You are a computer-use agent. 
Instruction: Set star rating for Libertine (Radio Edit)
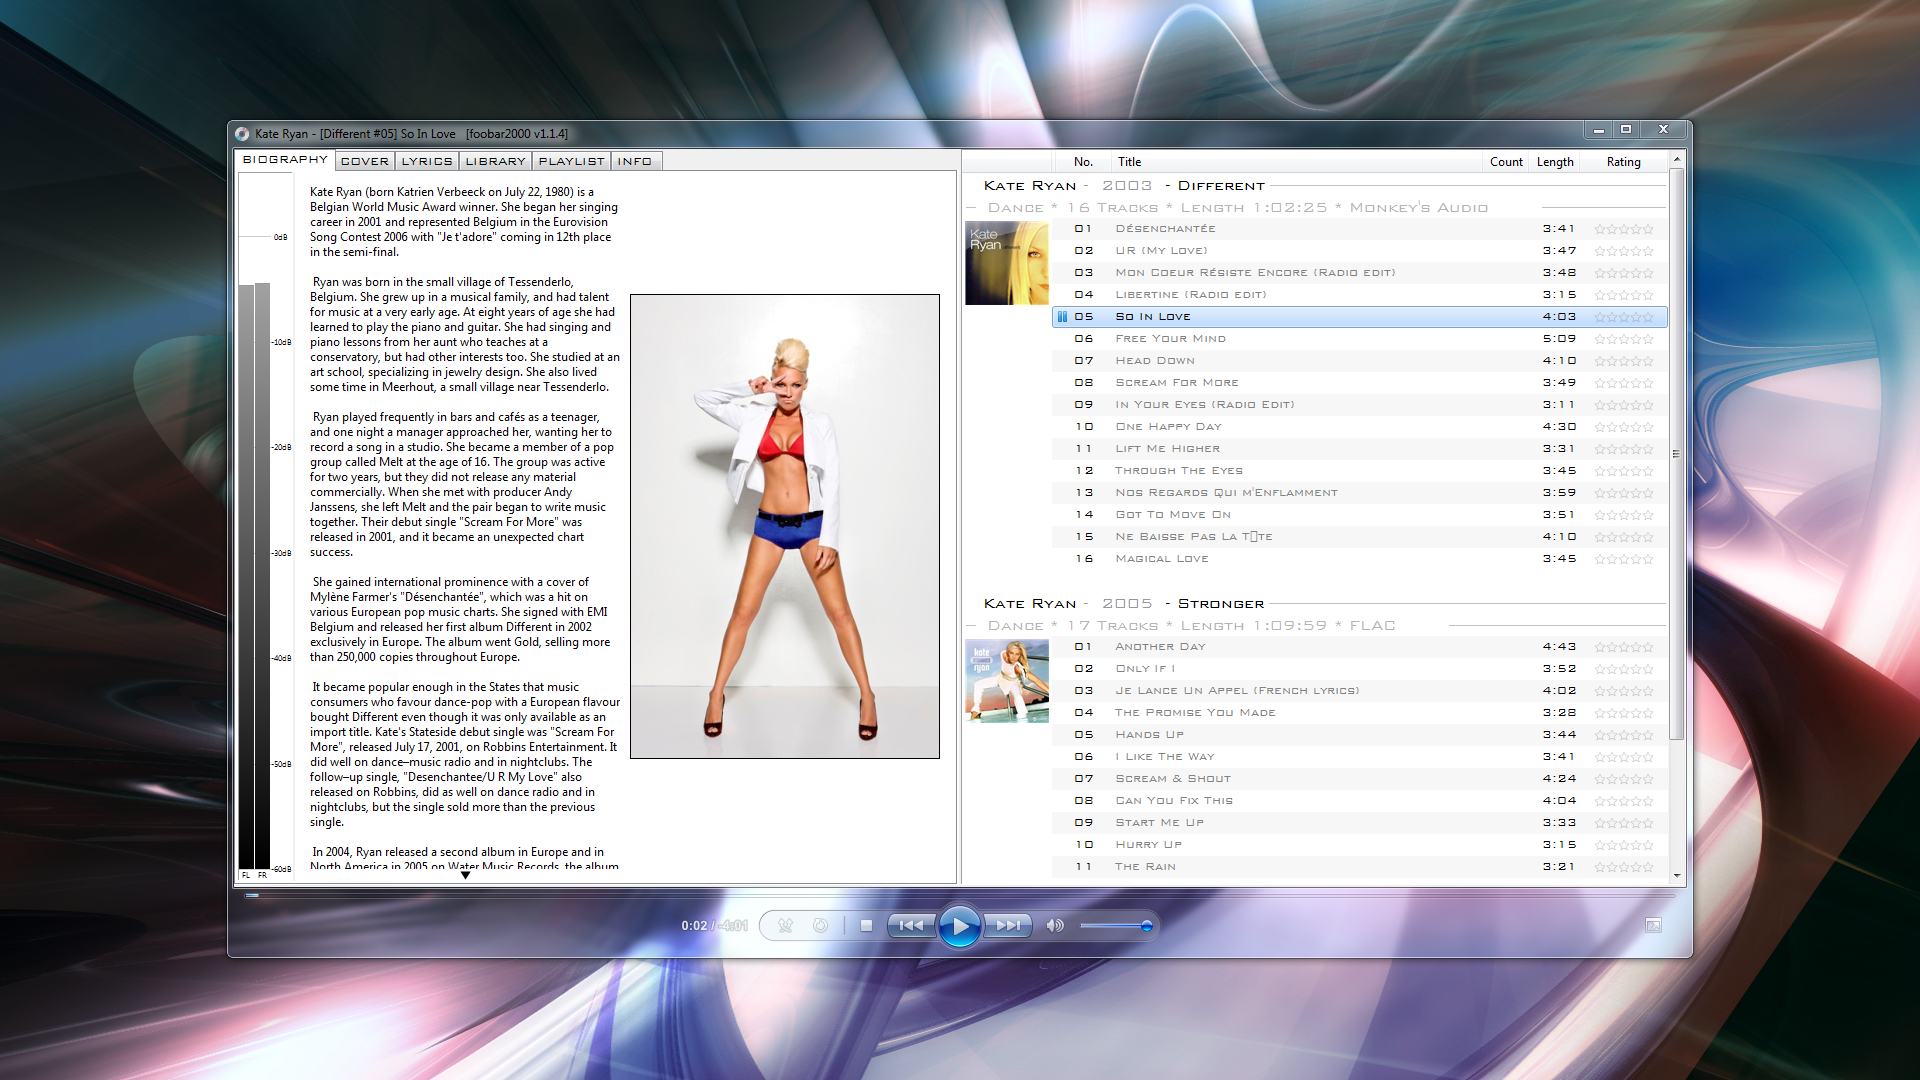1624,295
